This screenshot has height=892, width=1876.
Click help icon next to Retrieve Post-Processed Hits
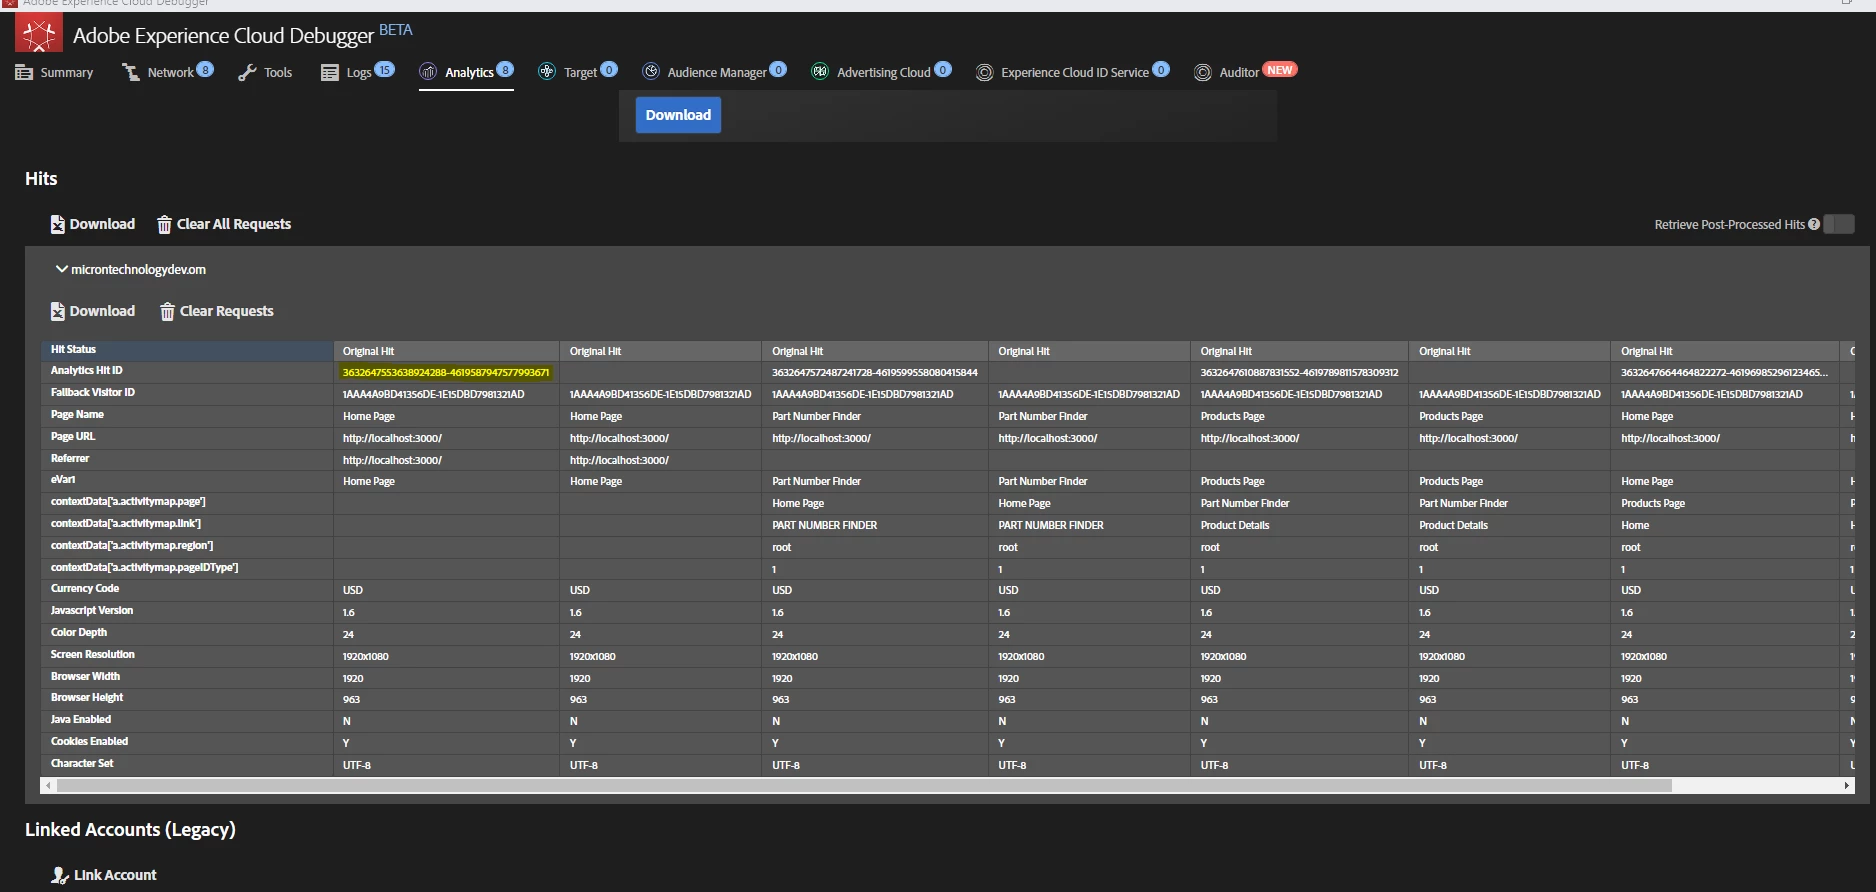[x=1814, y=224]
